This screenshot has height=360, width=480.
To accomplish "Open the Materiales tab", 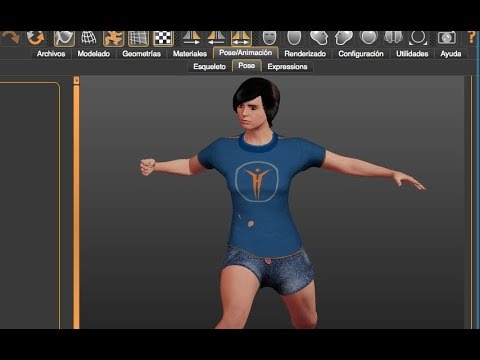I will tap(190, 54).
